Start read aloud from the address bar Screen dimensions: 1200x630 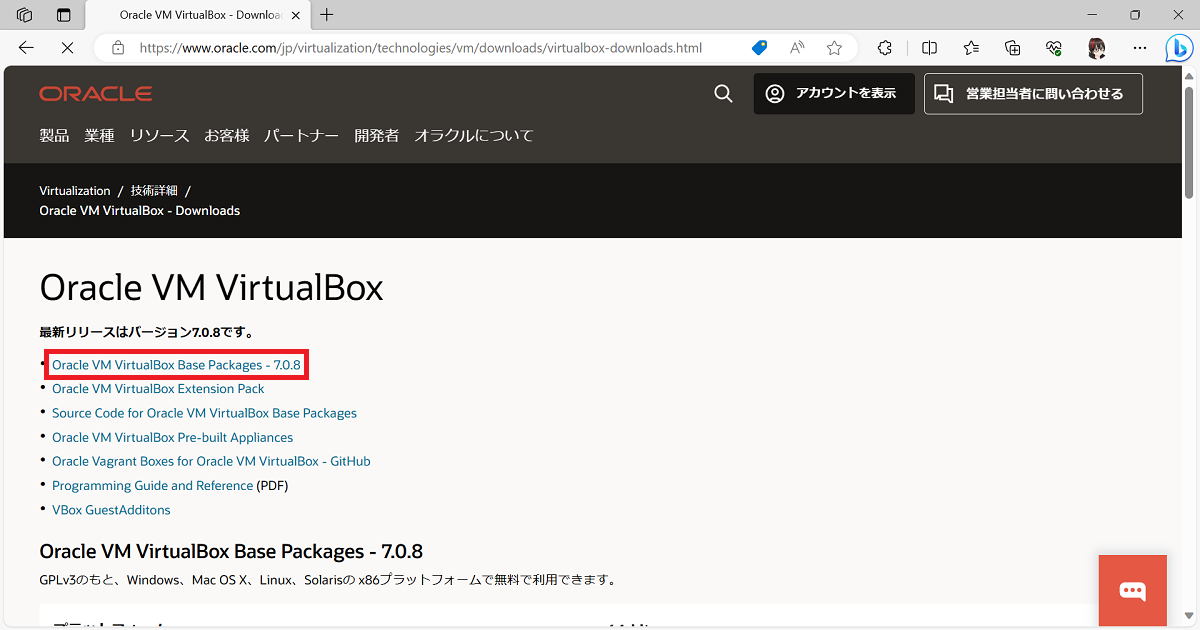click(796, 47)
